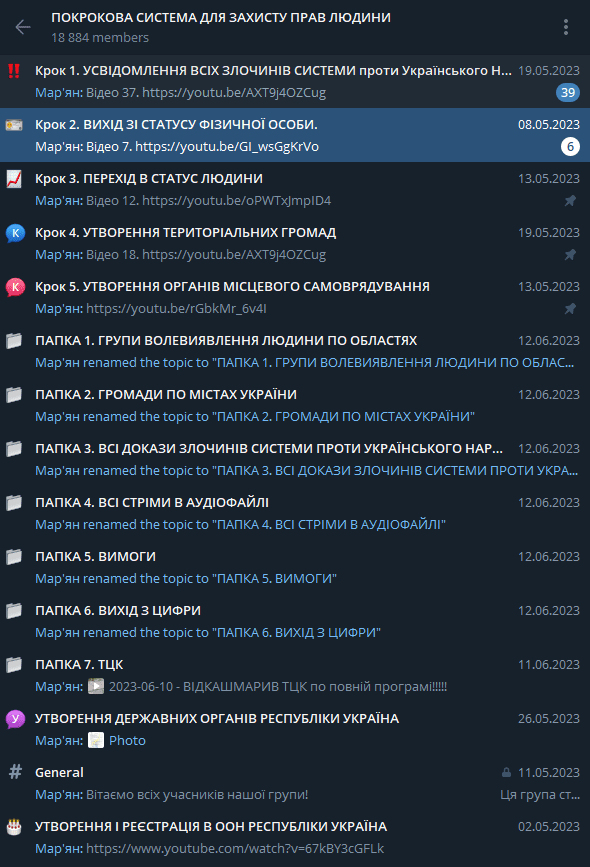The image size is (590, 867).
Task: Select Крок 2. ВИХІД ЗІ СТАТУСУ topic
Action: 295,135
